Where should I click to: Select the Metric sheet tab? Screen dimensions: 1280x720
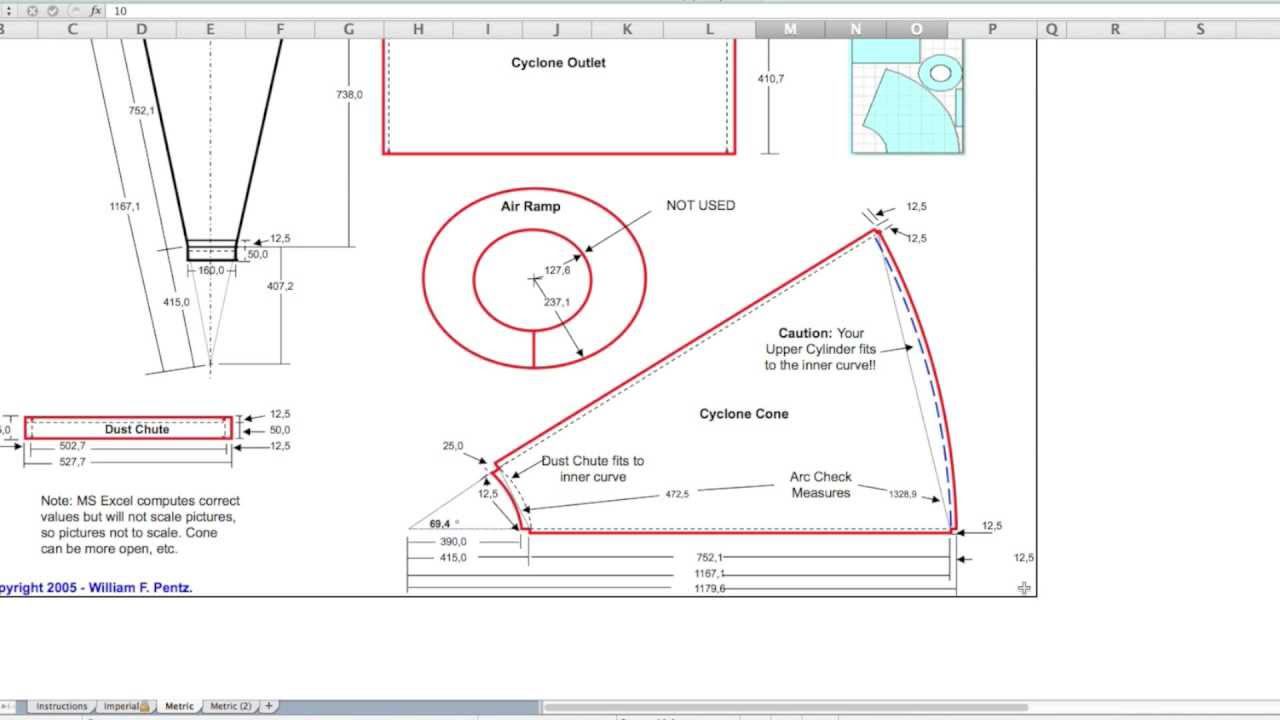click(x=179, y=706)
